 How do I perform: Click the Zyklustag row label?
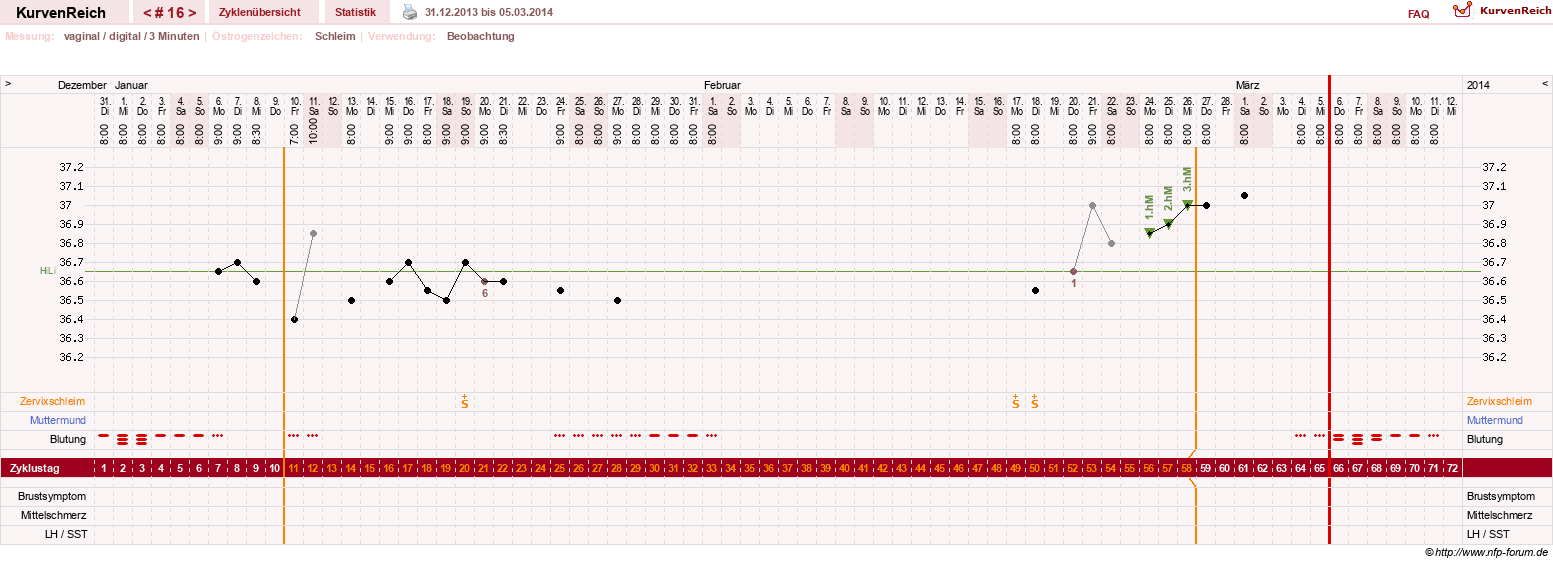35,468
